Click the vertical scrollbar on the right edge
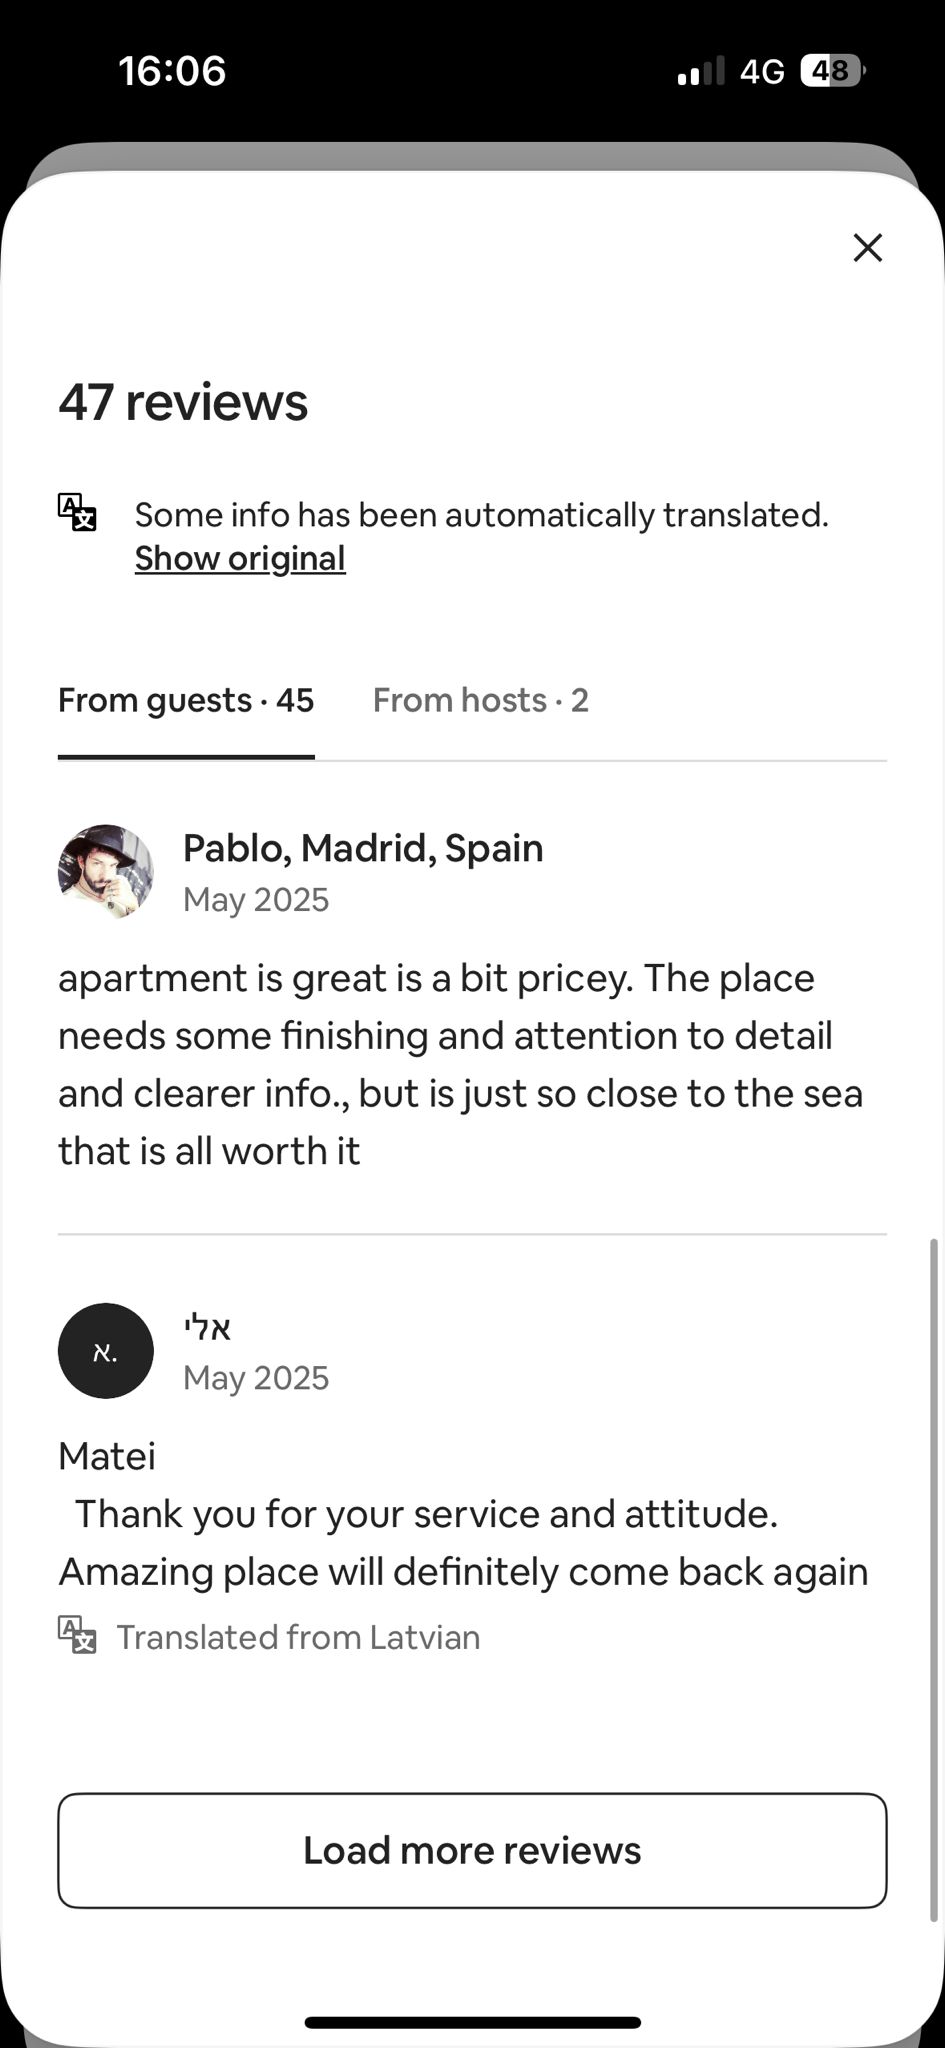Viewport: 945px width, 2048px height. [934, 1500]
